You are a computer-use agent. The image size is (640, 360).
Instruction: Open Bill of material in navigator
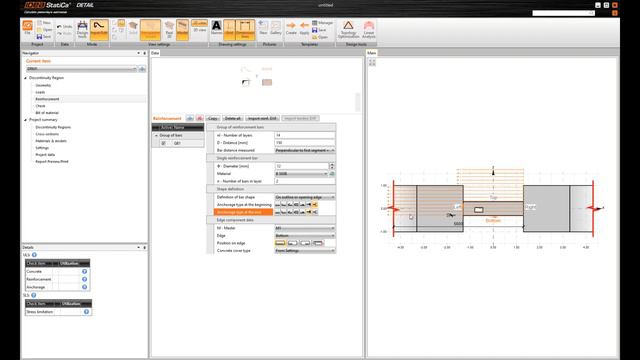click(x=47, y=113)
